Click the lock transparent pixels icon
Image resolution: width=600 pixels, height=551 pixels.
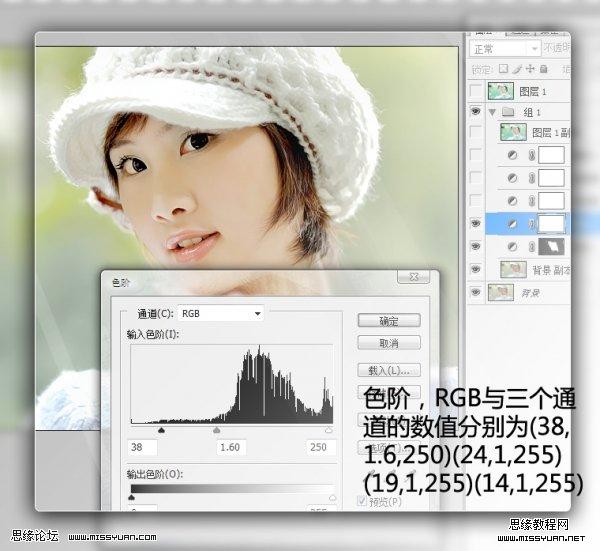(504, 69)
